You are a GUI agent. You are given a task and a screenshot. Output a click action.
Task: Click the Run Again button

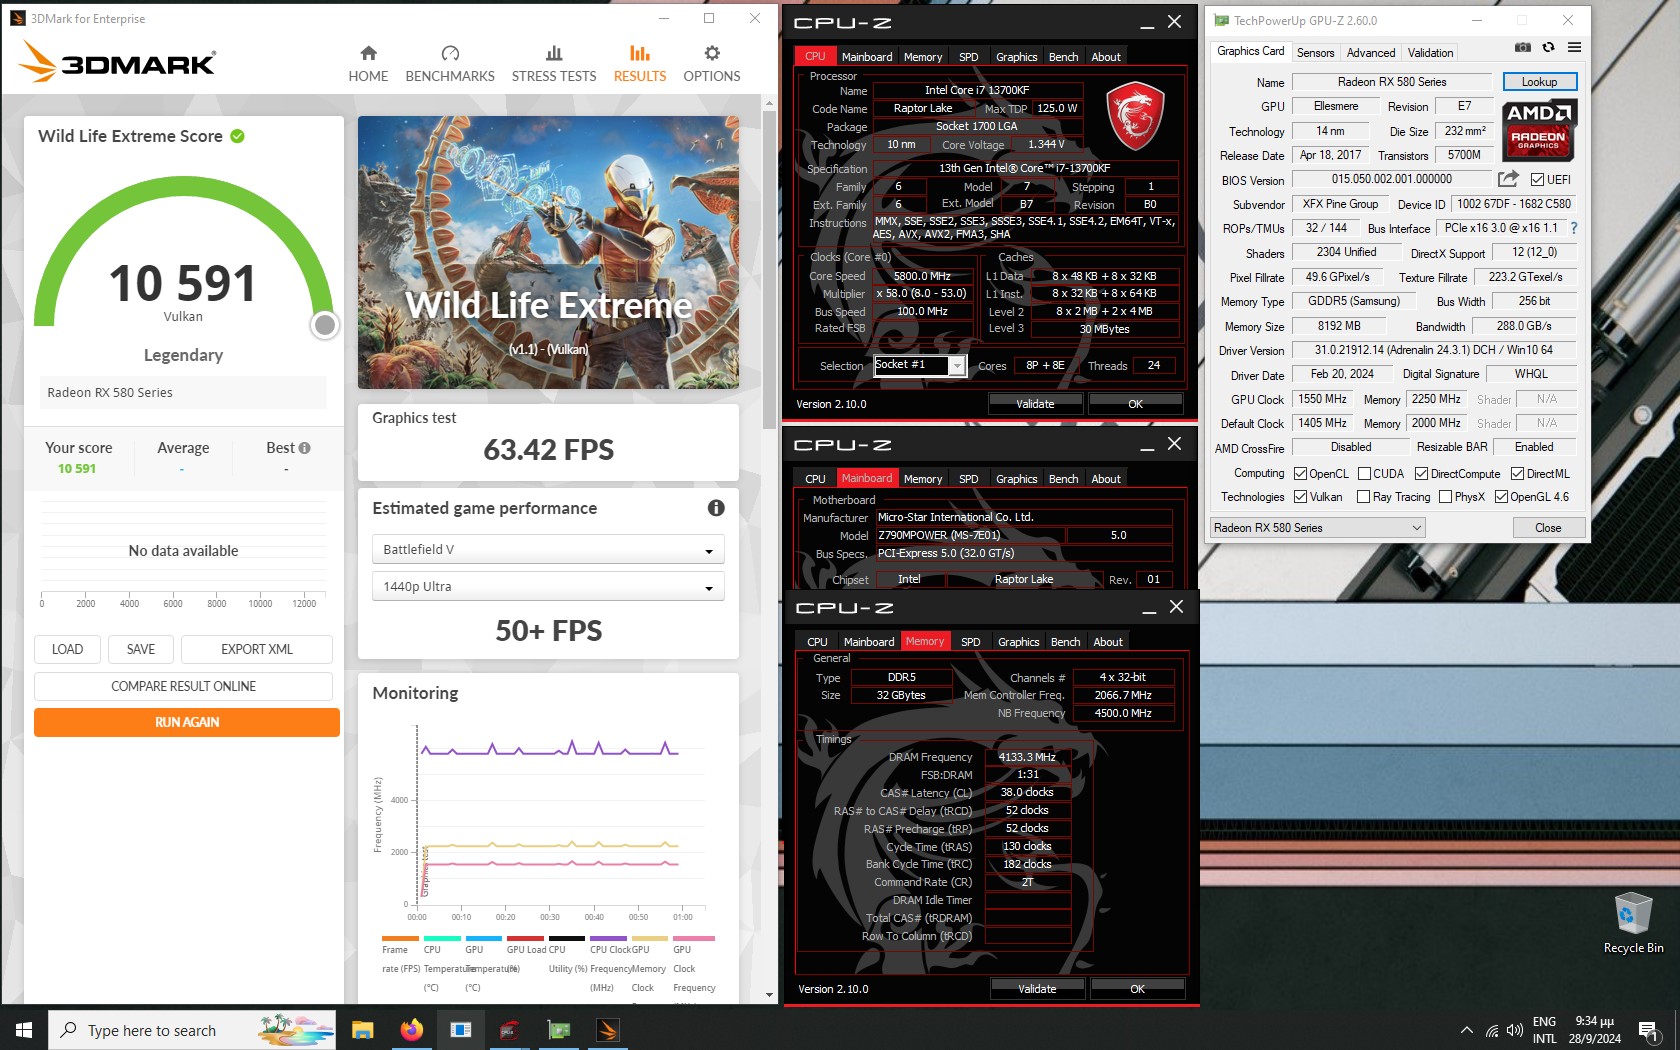coord(187,722)
